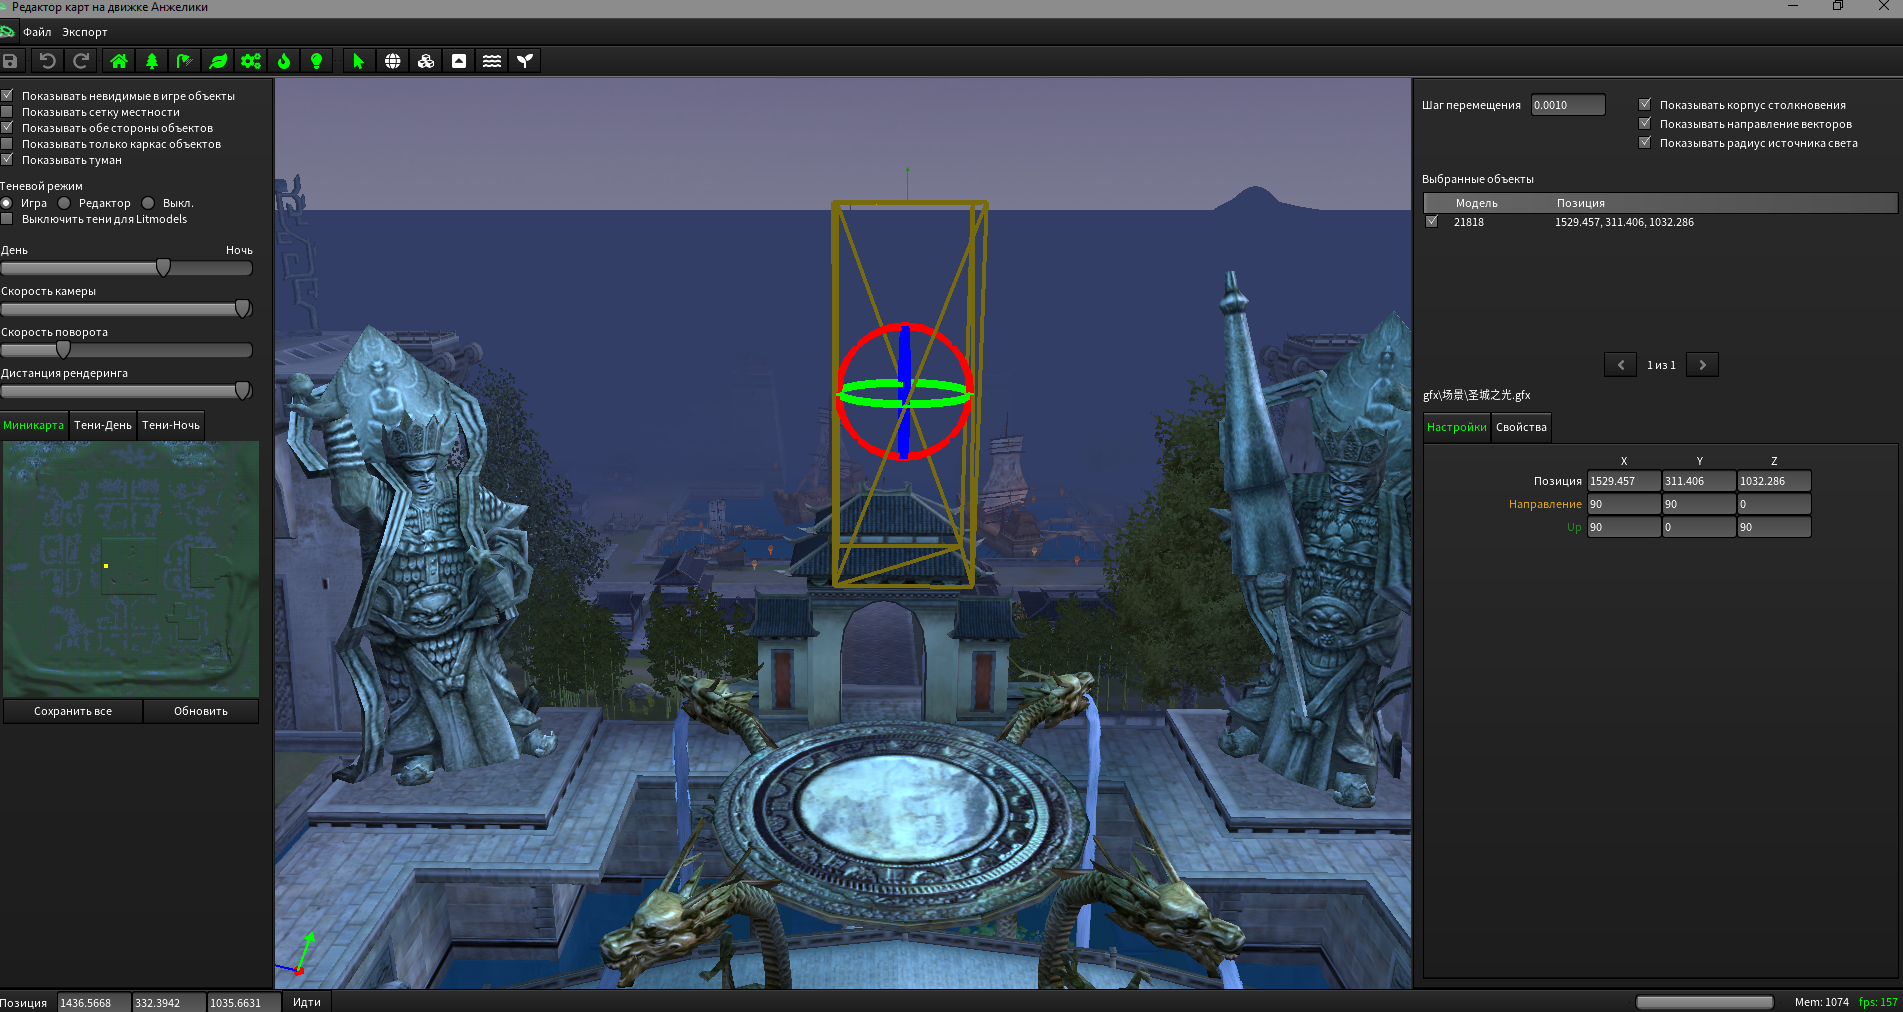Image resolution: width=1903 pixels, height=1012 pixels.
Task: Click the white sprout plant icon
Action: point(525,61)
